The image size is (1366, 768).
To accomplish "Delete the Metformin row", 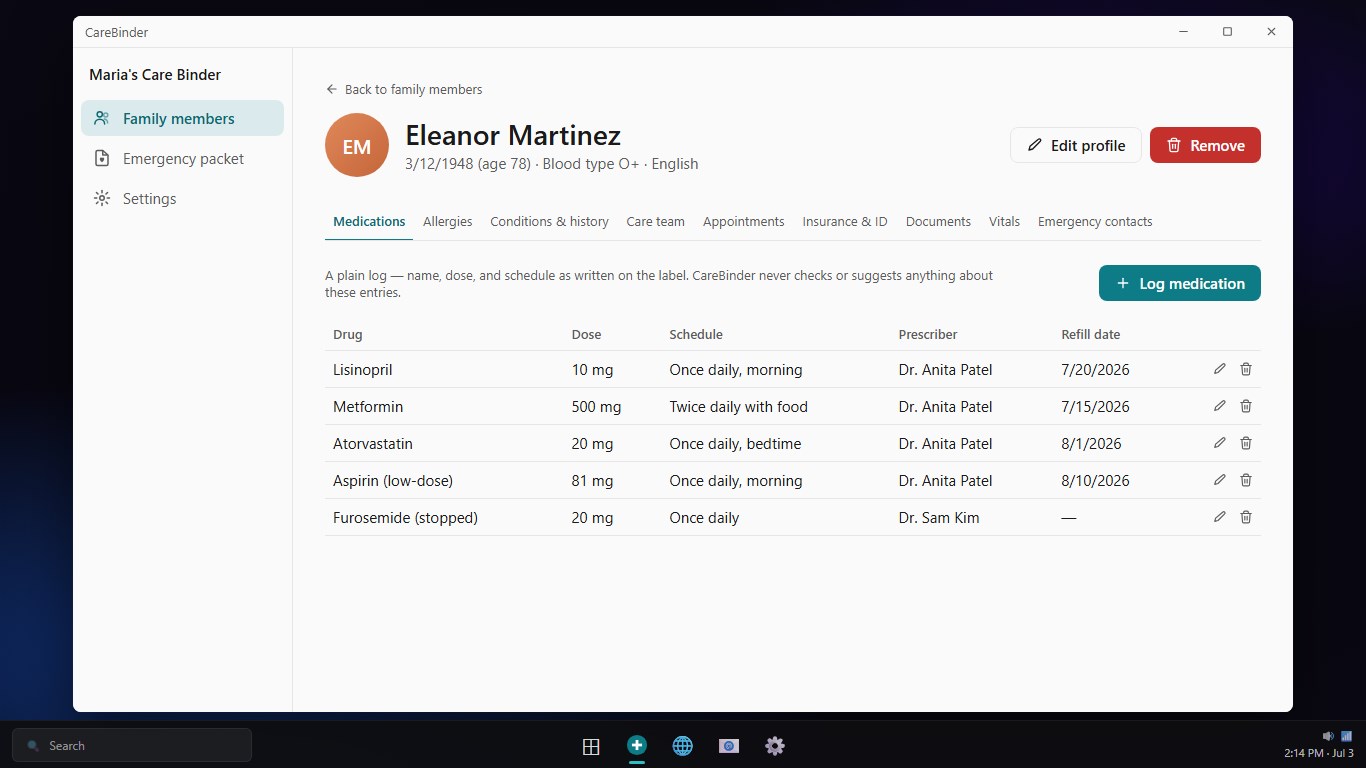I will click(1246, 406).
